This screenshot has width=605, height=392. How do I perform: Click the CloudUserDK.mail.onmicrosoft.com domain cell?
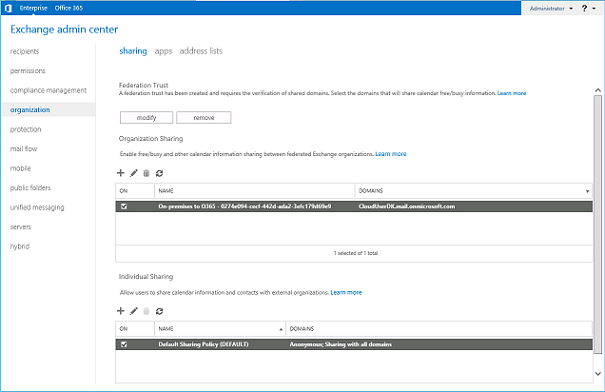coord(407,206)
